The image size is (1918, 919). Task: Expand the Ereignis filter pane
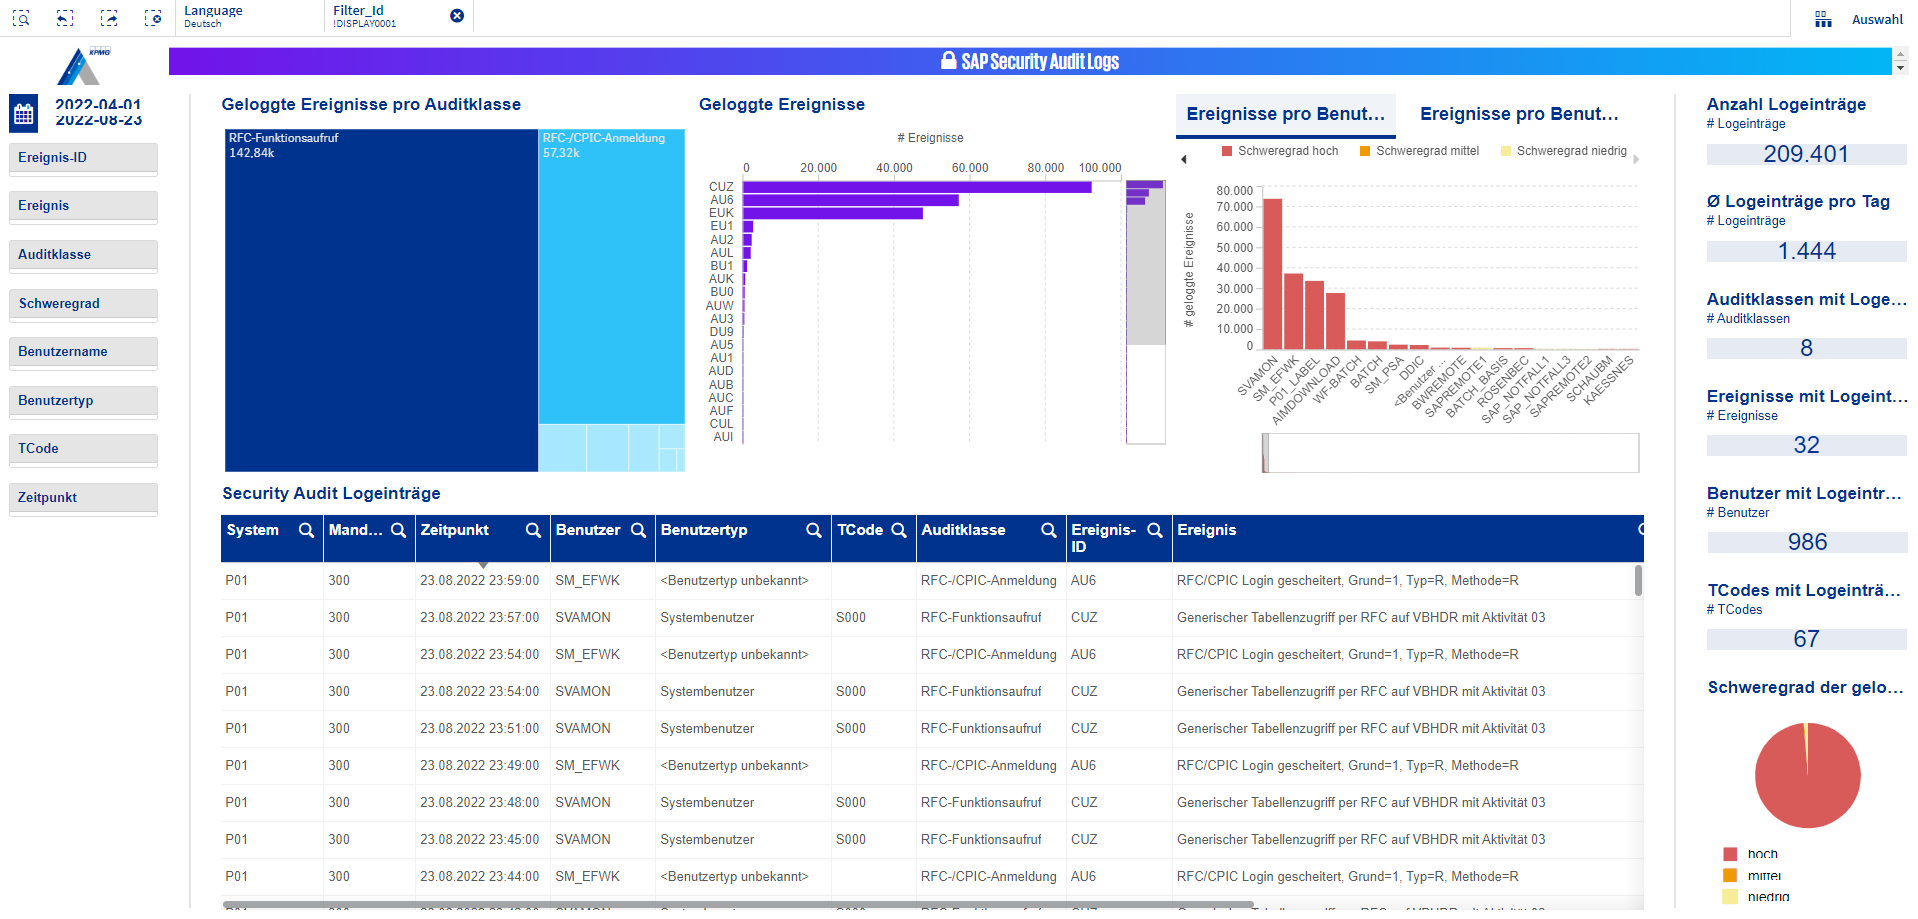pos(83,206)
